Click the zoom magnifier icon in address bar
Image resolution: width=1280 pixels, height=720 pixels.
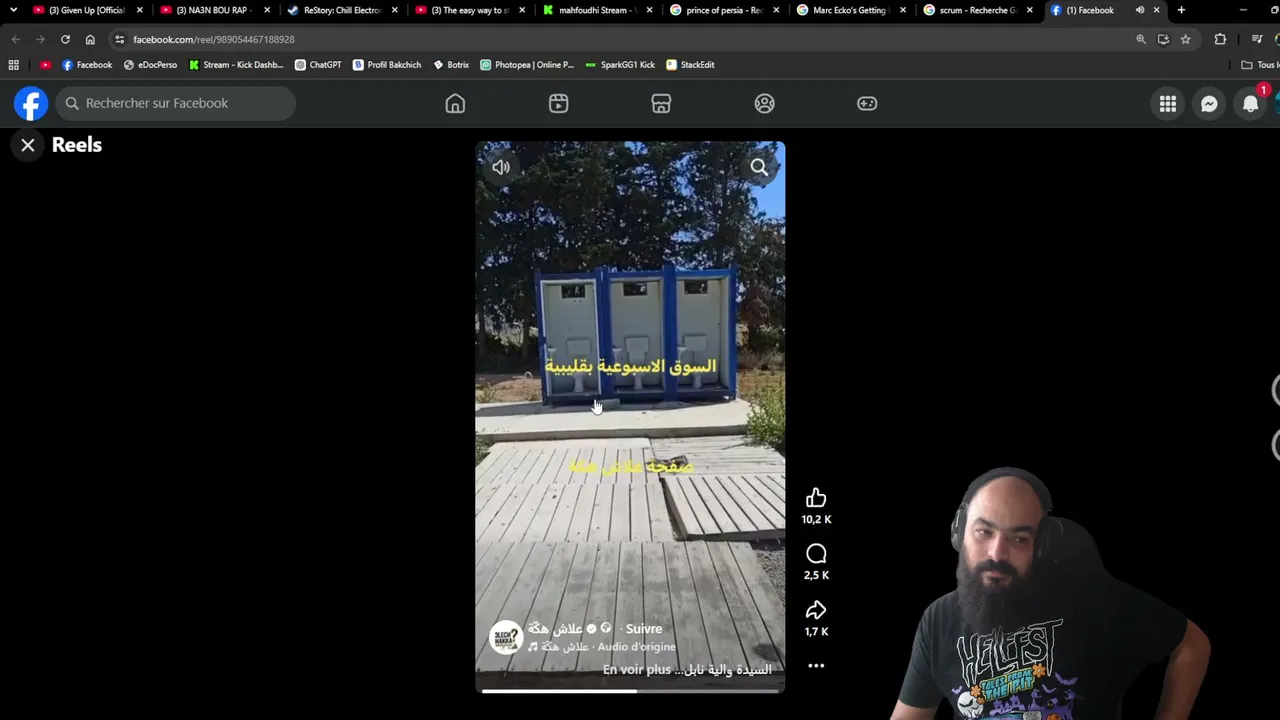pos(1141,39)
